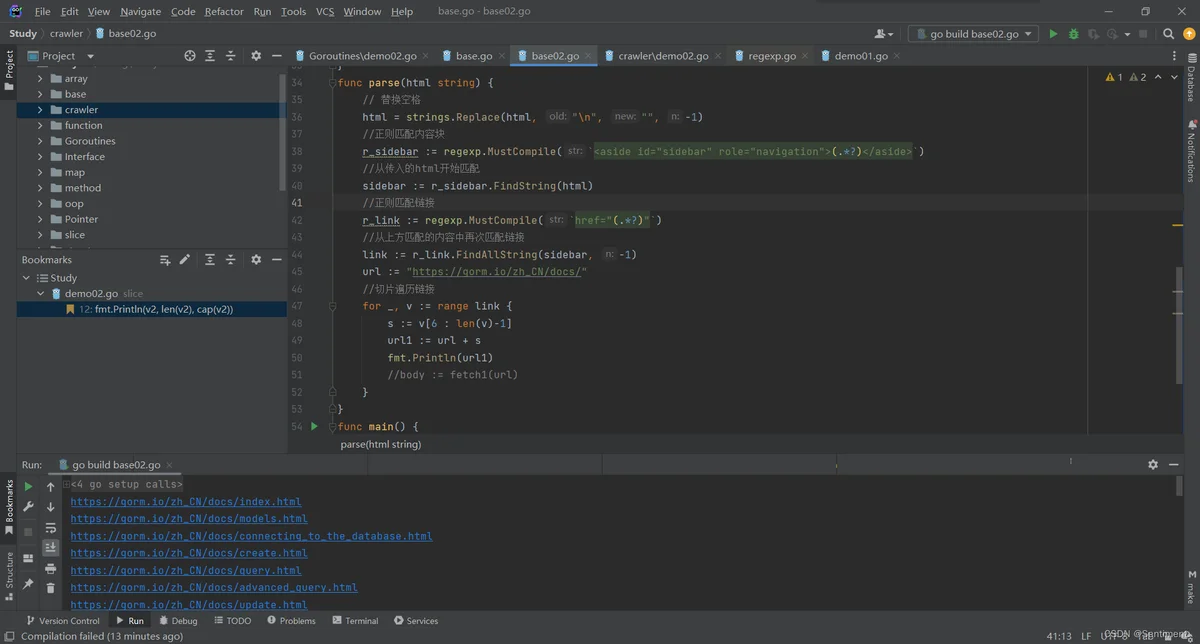Toggle the Project tool window stripe button
Viewport: 1200px width, 644px height.
coord(9,71)
